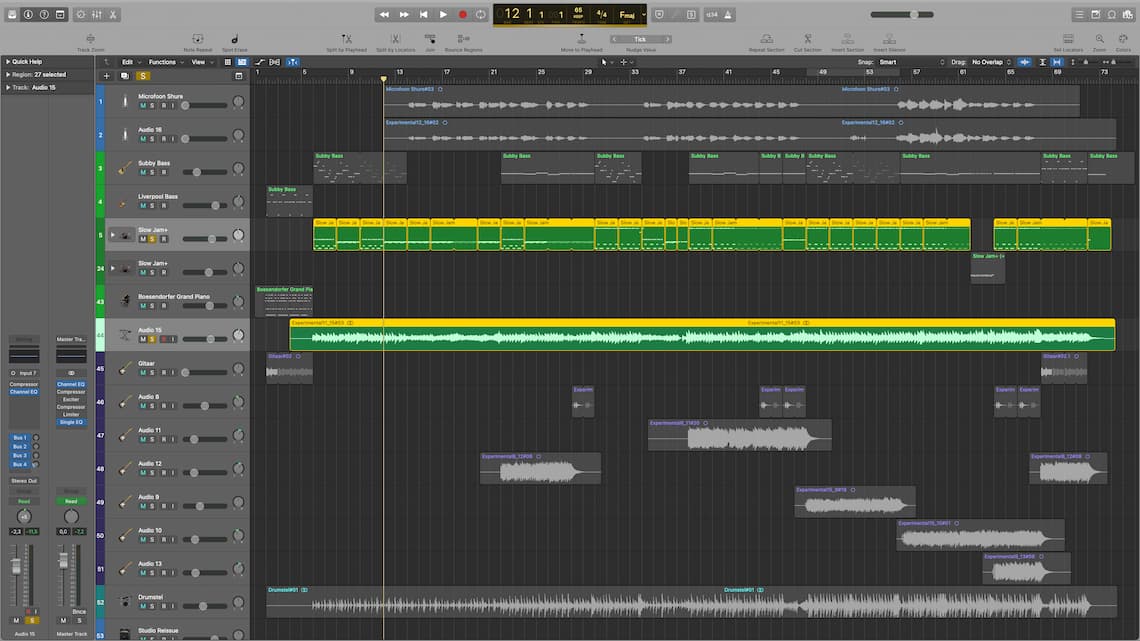The width and height of the screenshot is (1140, 641).
Task: Open the Library panel icon
Action: point(12,15)
